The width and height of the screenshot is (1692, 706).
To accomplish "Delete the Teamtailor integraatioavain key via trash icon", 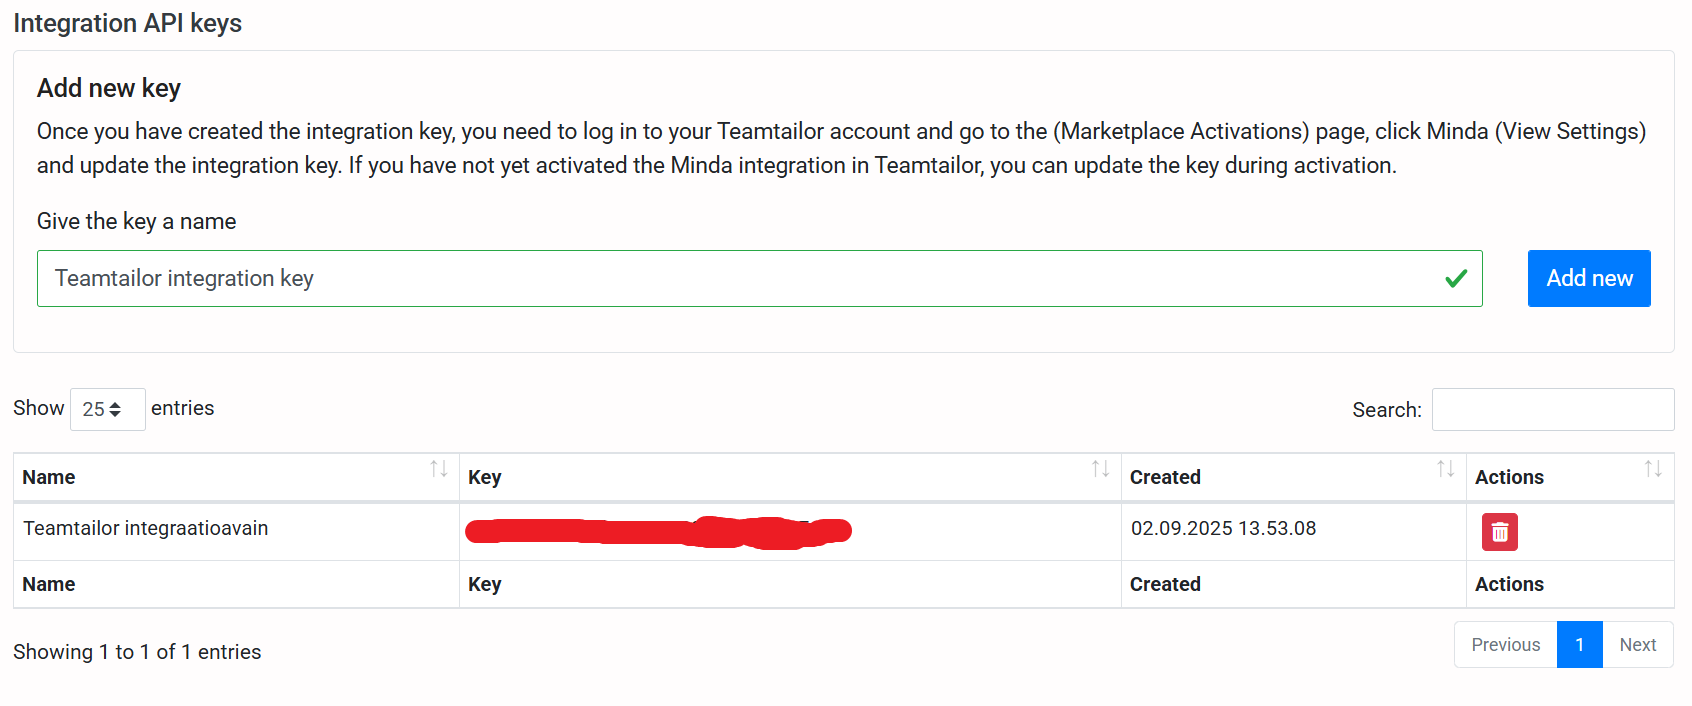I will (x=1499, y=532).
